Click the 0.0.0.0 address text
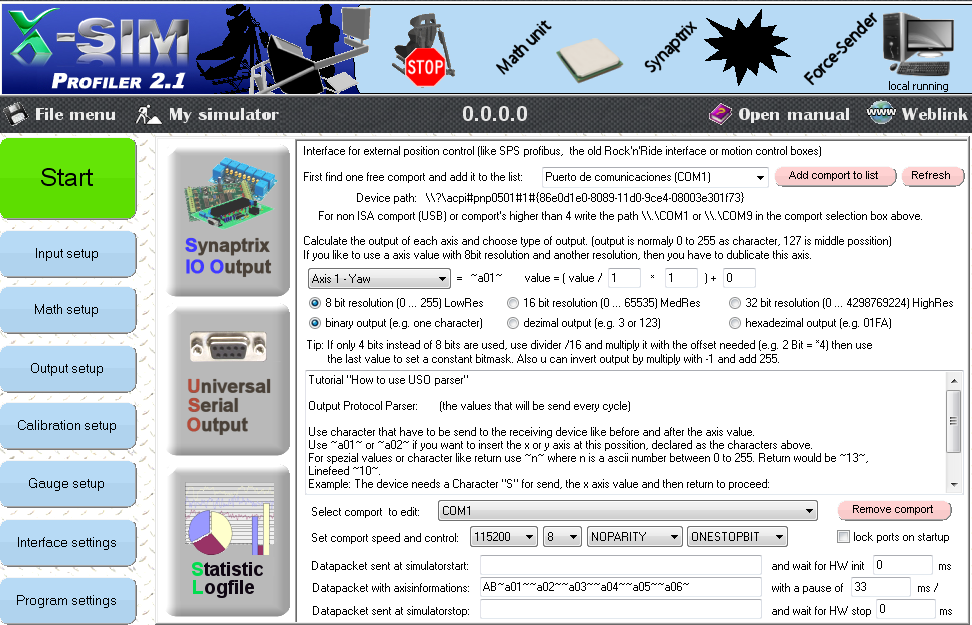The height and width of the screenshot is (625, 972). [x=495, y=114]
